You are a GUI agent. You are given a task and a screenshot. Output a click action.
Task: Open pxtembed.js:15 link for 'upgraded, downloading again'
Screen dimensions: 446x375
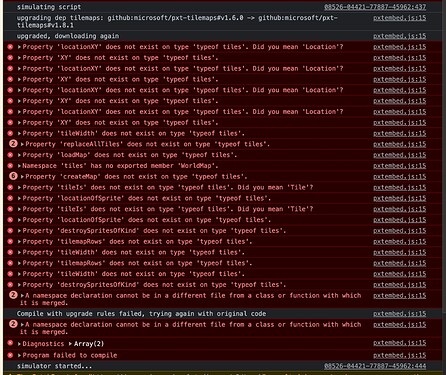click(400, 36)
